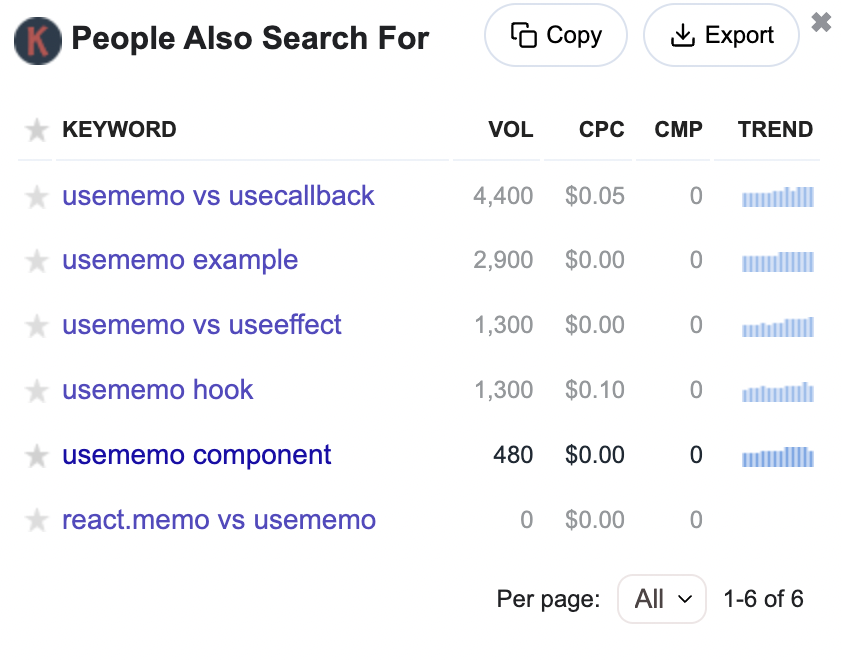Screen dimensions: 842x660
Task: Star the 'usememo example' keyword
Action: pyautogui.click(x=37, y=262)
